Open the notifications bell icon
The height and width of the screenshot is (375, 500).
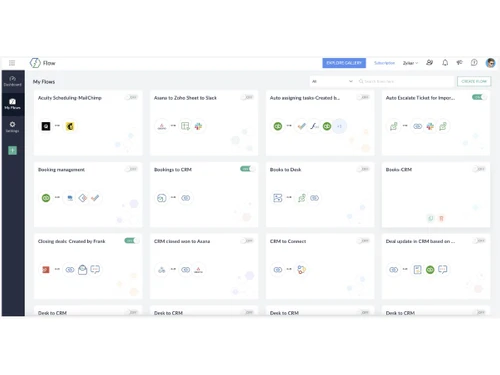coord(445,63)
